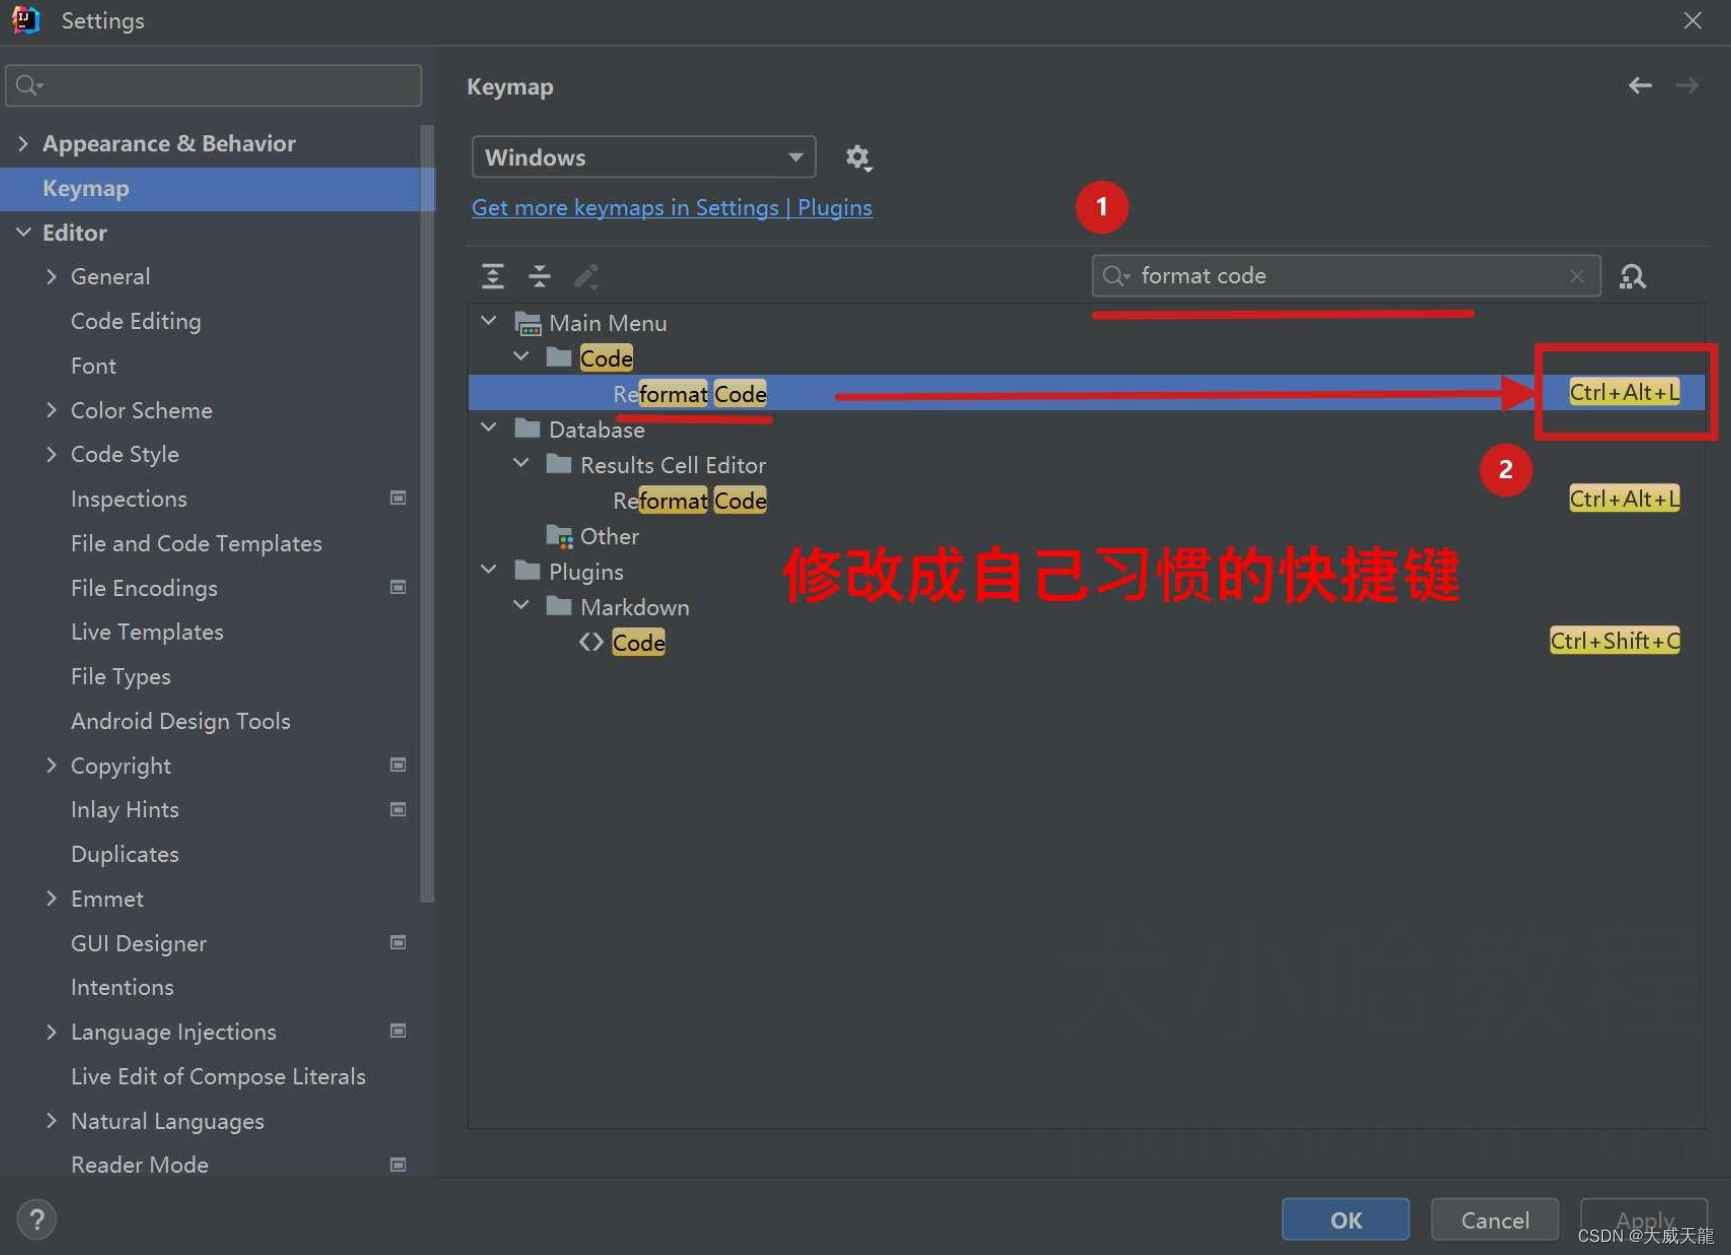The height and width of the screenshot is (1255, 1731).
Task: Click the Get more keymaps link
Action: [x=671, y=207]
